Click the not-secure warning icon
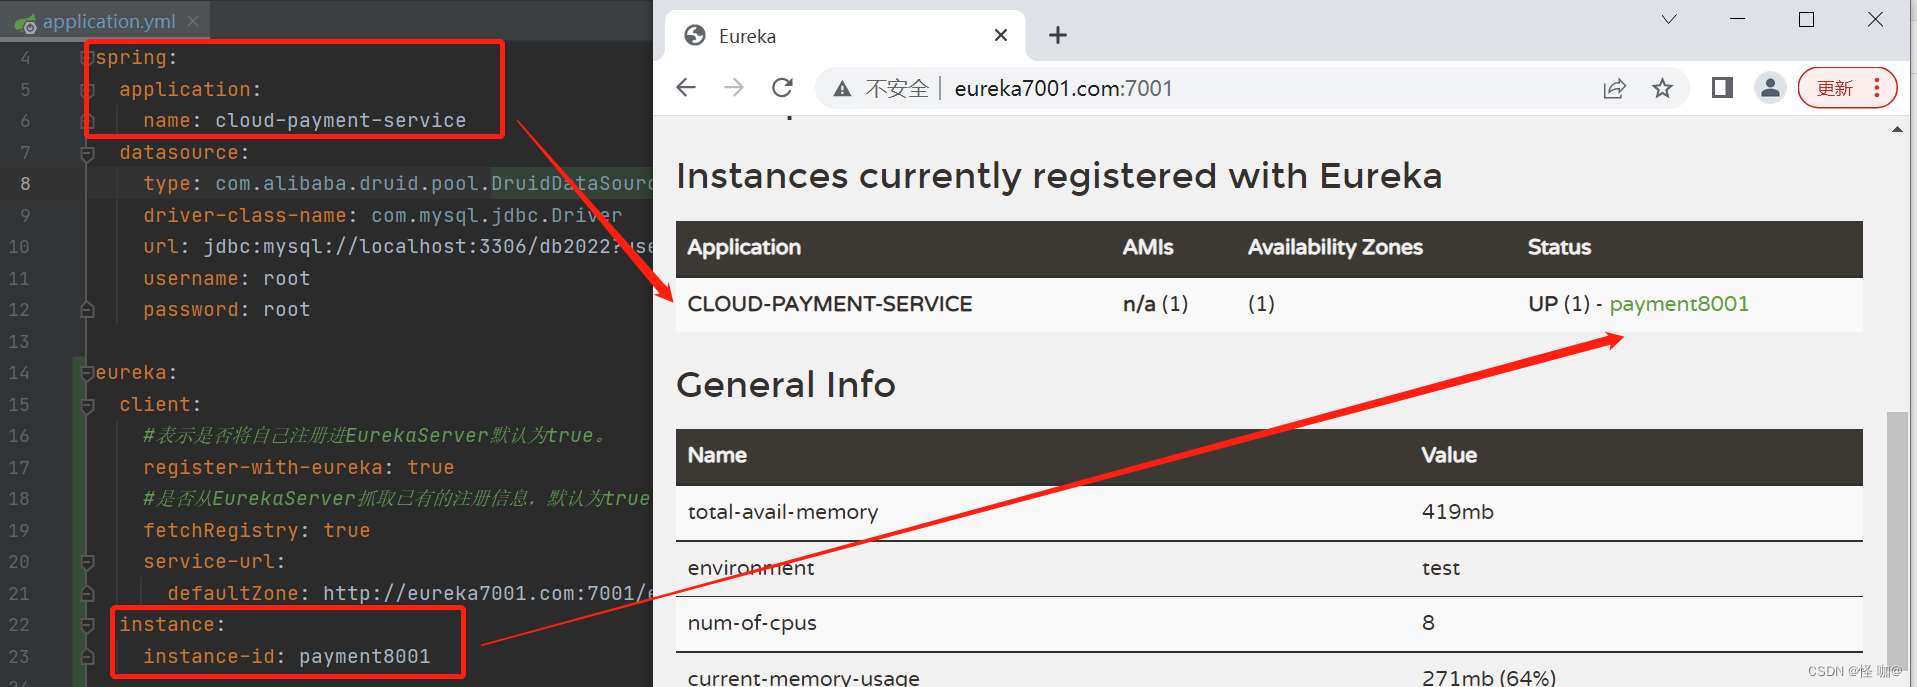Image resolution: width=1917 pixels, height=687 pixels. click(842, 89)
